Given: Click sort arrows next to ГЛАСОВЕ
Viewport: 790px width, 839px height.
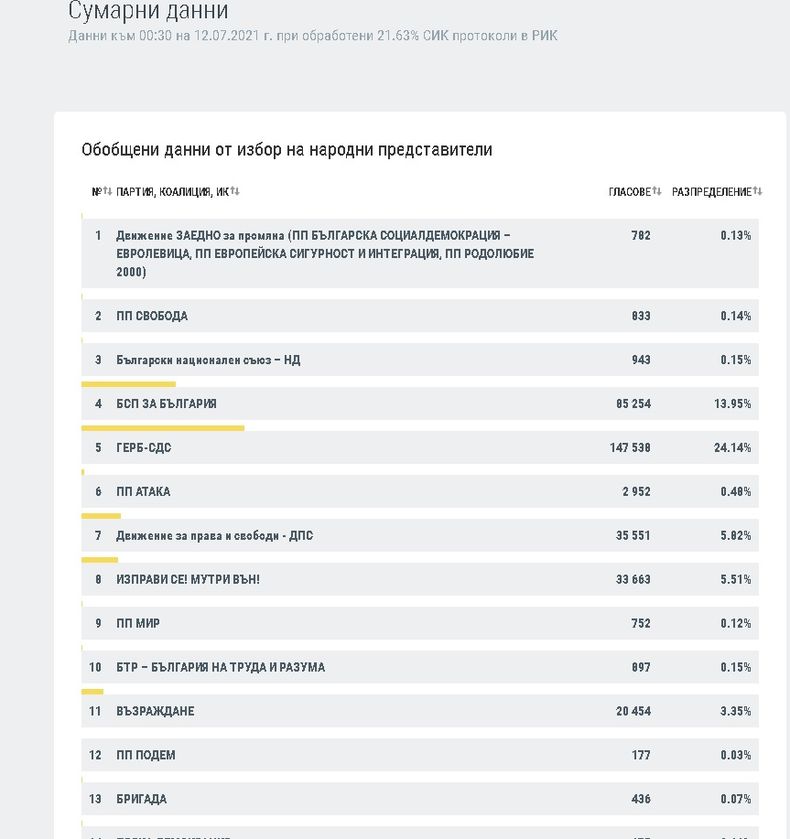Looking at the screenshot, I should pos(657,191).
